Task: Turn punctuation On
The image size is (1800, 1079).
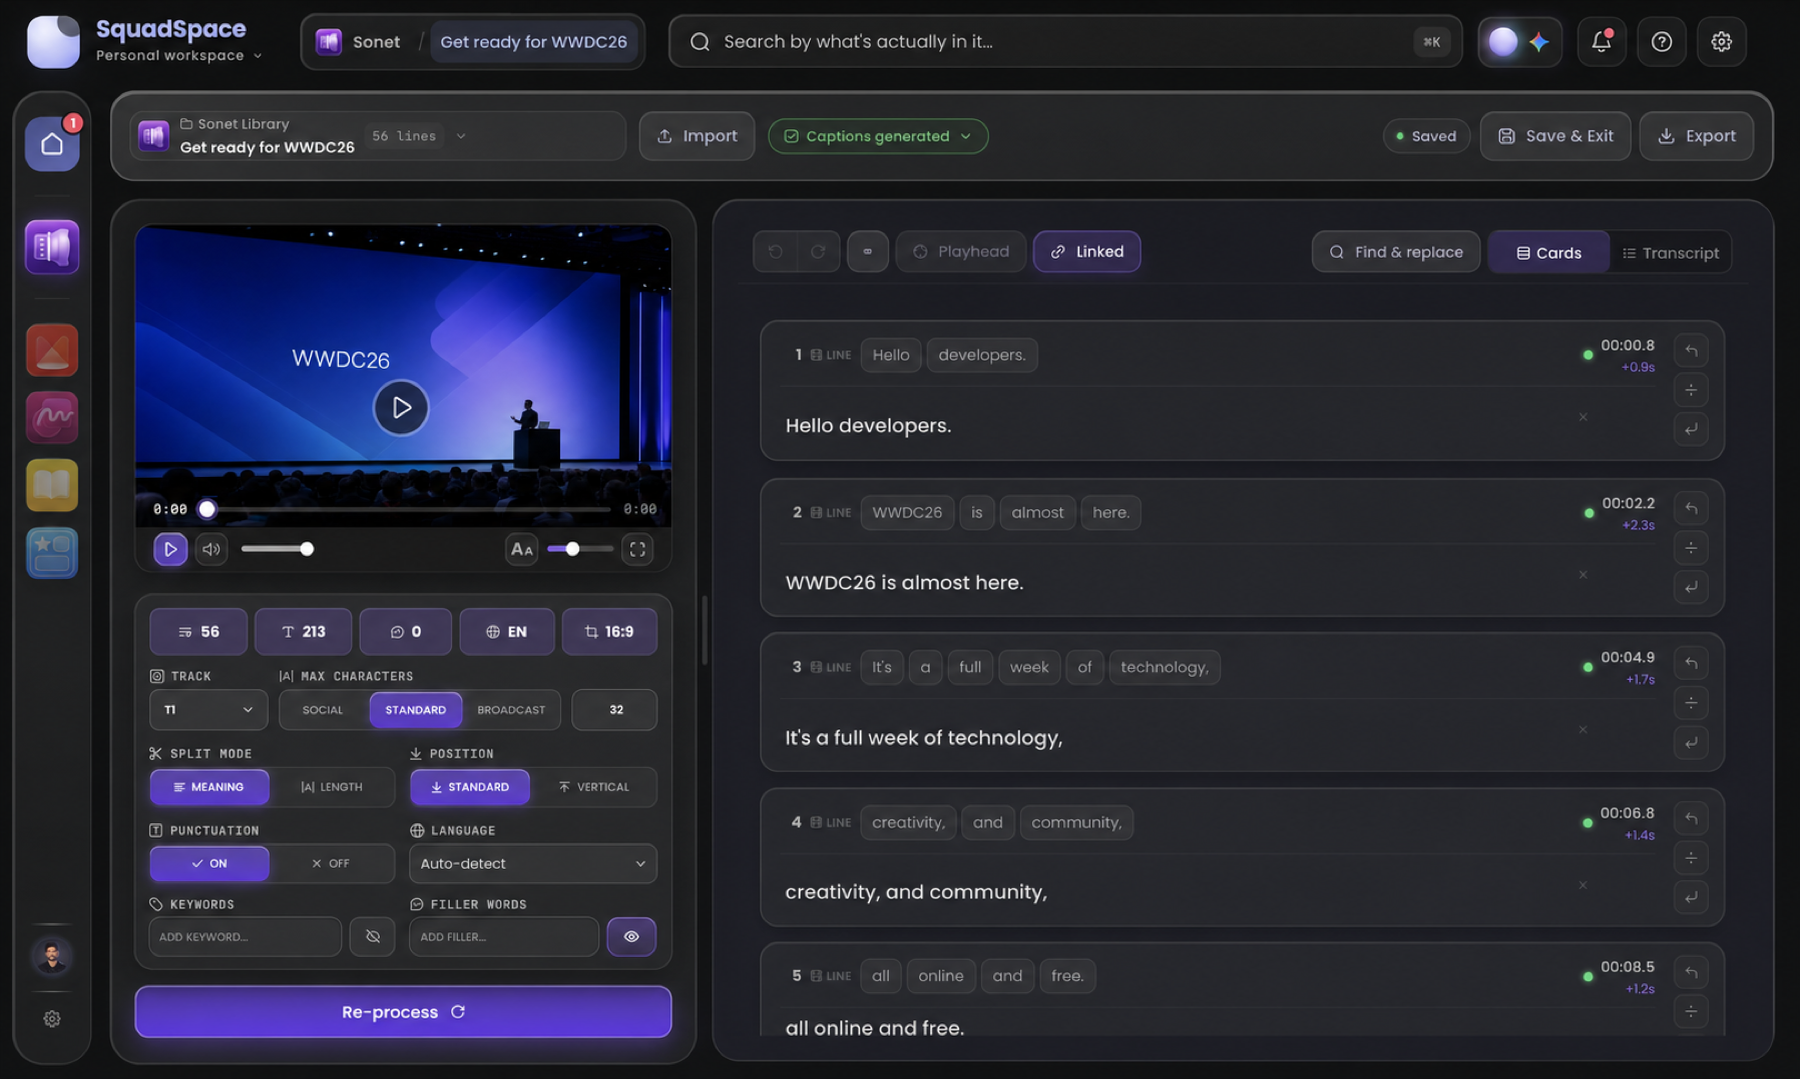Action: point(210,864)
